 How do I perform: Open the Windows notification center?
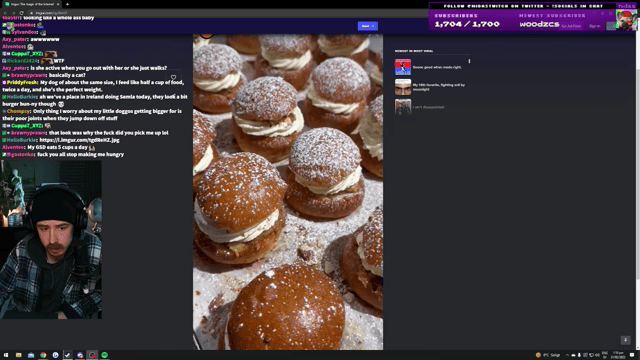coord(632,355)
